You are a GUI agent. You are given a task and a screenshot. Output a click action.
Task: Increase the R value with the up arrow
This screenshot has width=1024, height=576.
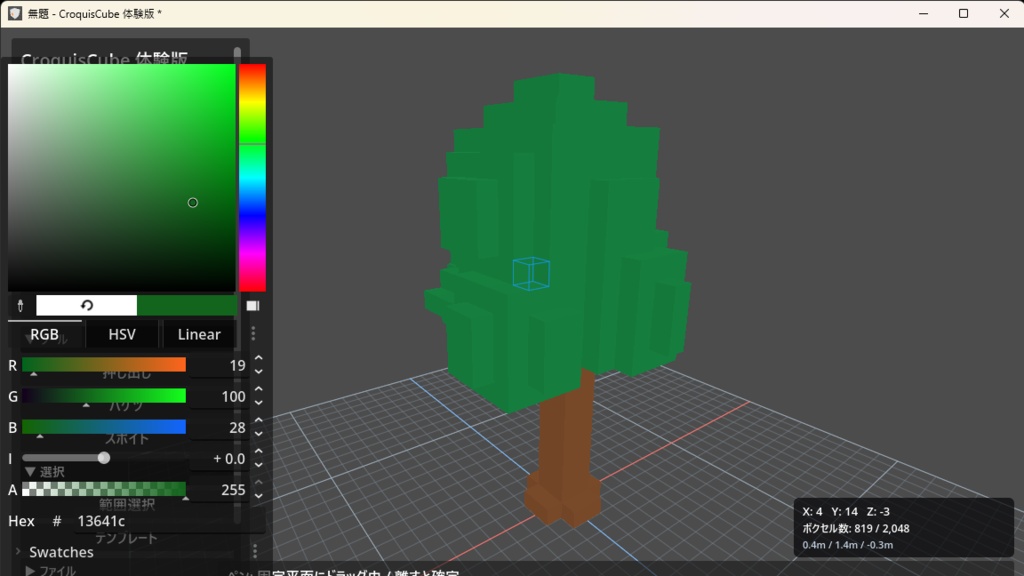[x=259, y=358]
